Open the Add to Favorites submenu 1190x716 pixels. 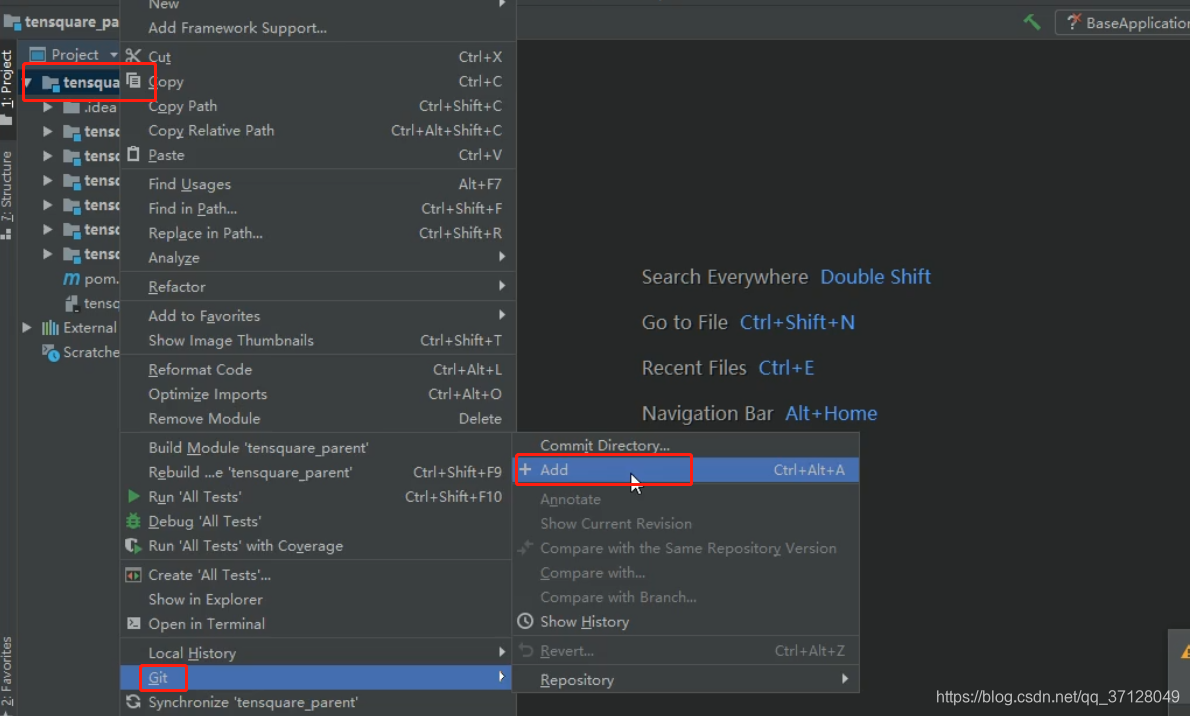point(317,315)
